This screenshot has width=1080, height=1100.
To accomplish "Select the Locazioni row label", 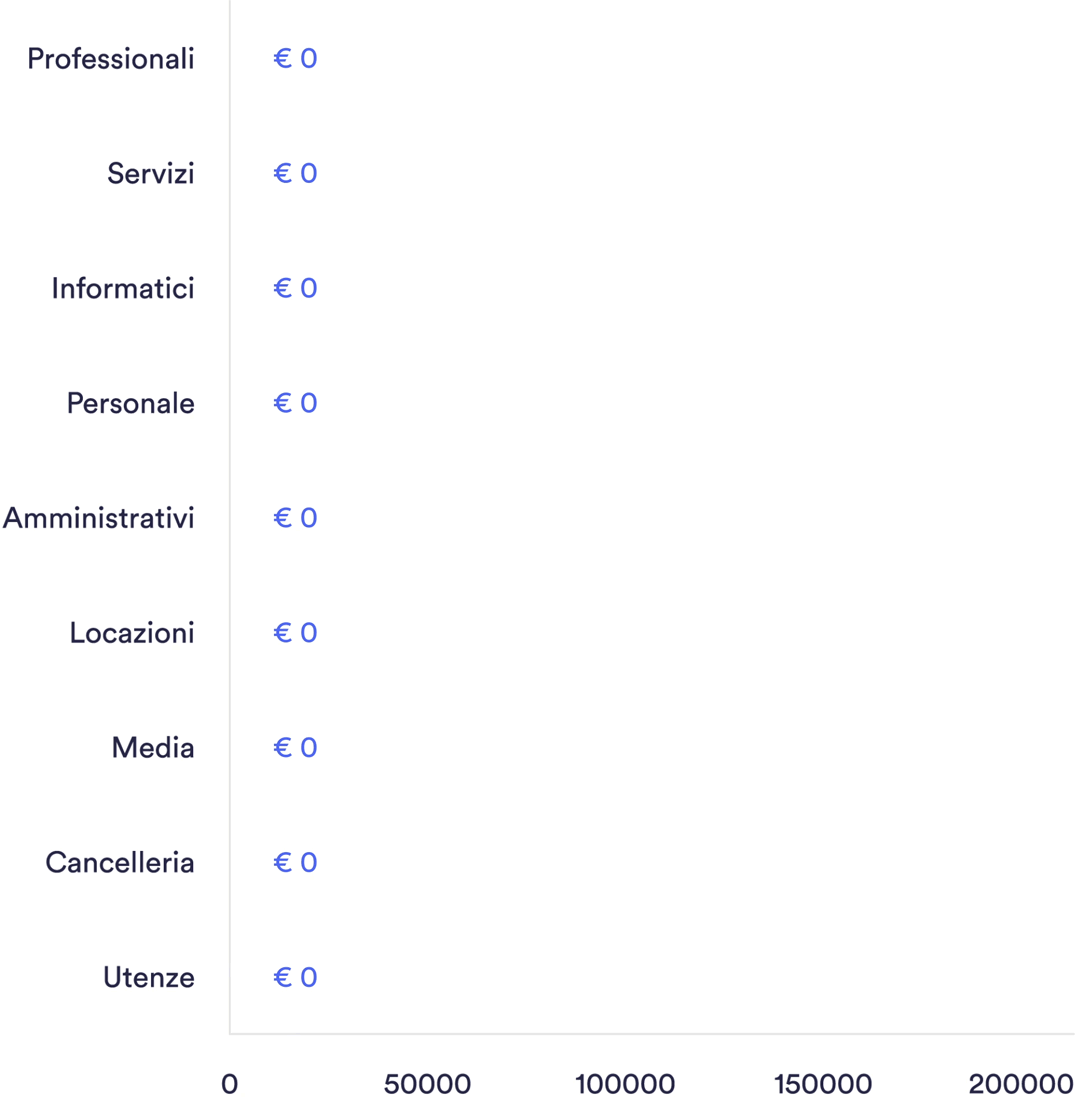I will (132, 633).
